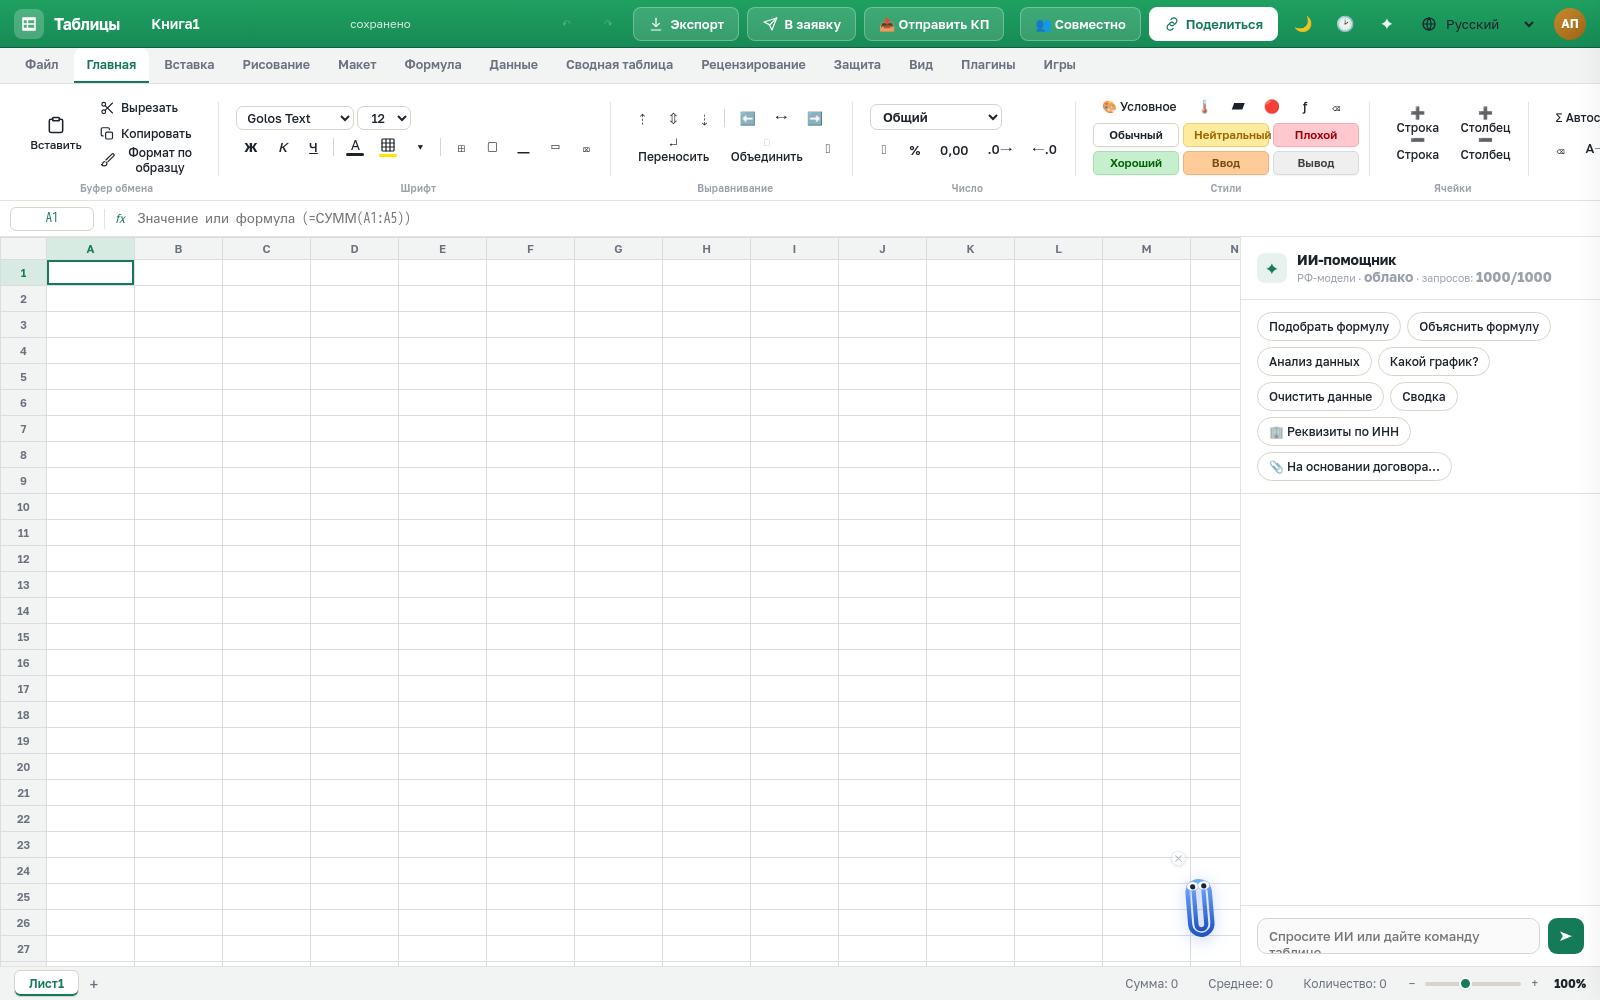The image size is (1600, 1000).
Task: Switch to the Рецензирование tab
Action: [x=753, y=65]
